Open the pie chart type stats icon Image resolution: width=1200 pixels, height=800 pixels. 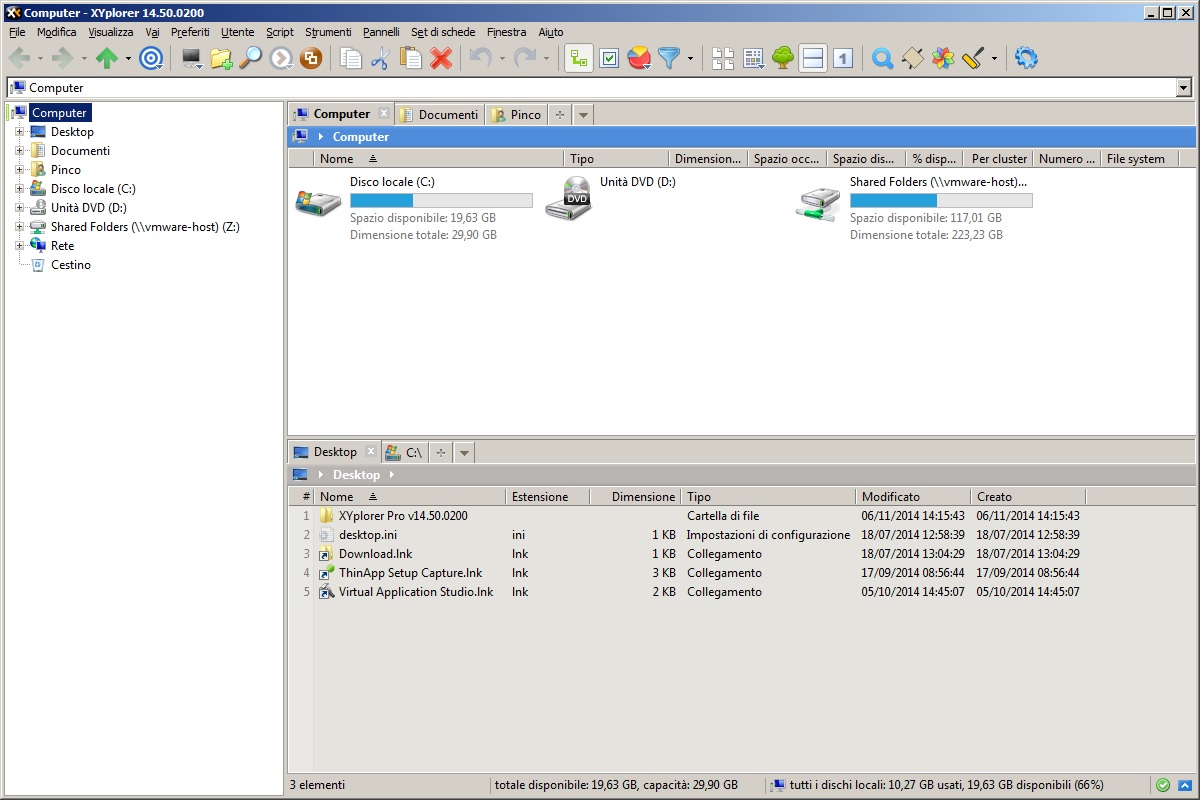(x=639, y=58)
